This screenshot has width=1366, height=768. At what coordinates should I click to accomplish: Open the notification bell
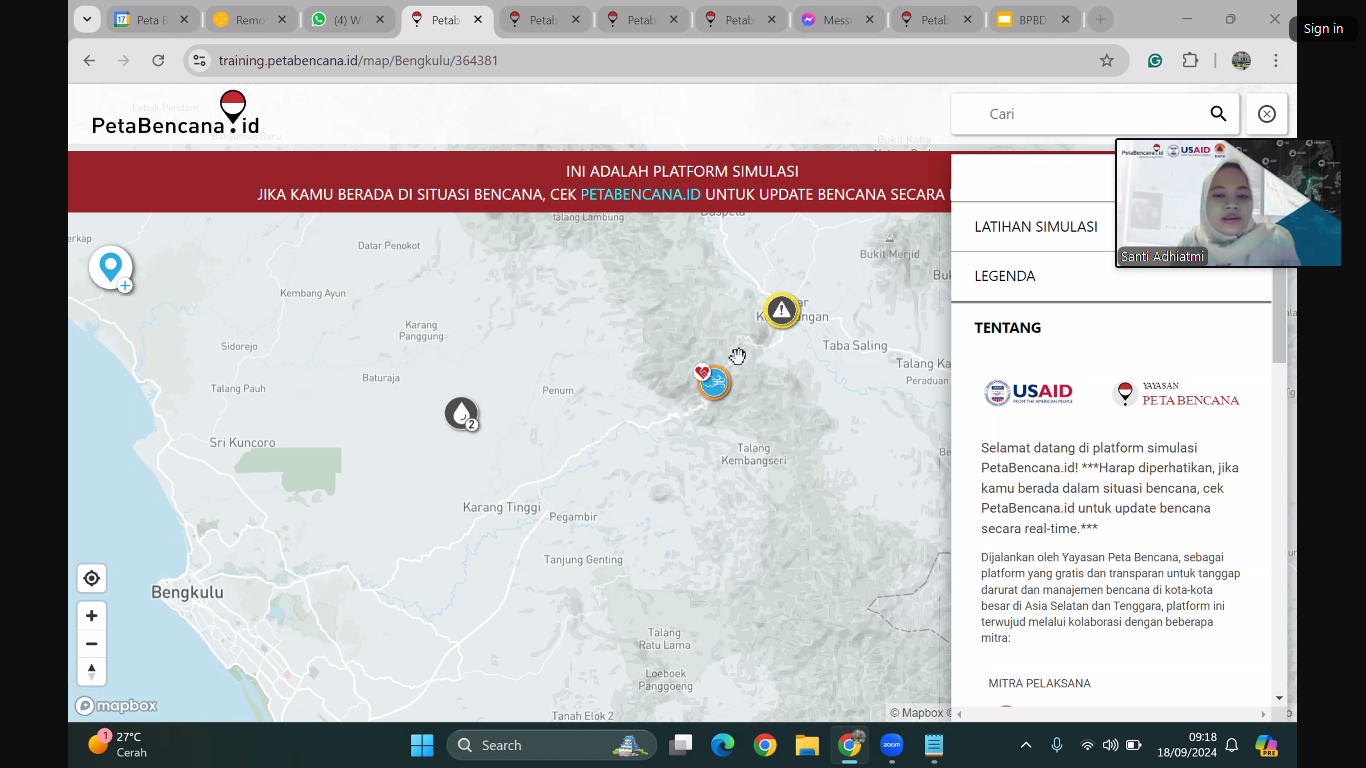pos(1232,745)
